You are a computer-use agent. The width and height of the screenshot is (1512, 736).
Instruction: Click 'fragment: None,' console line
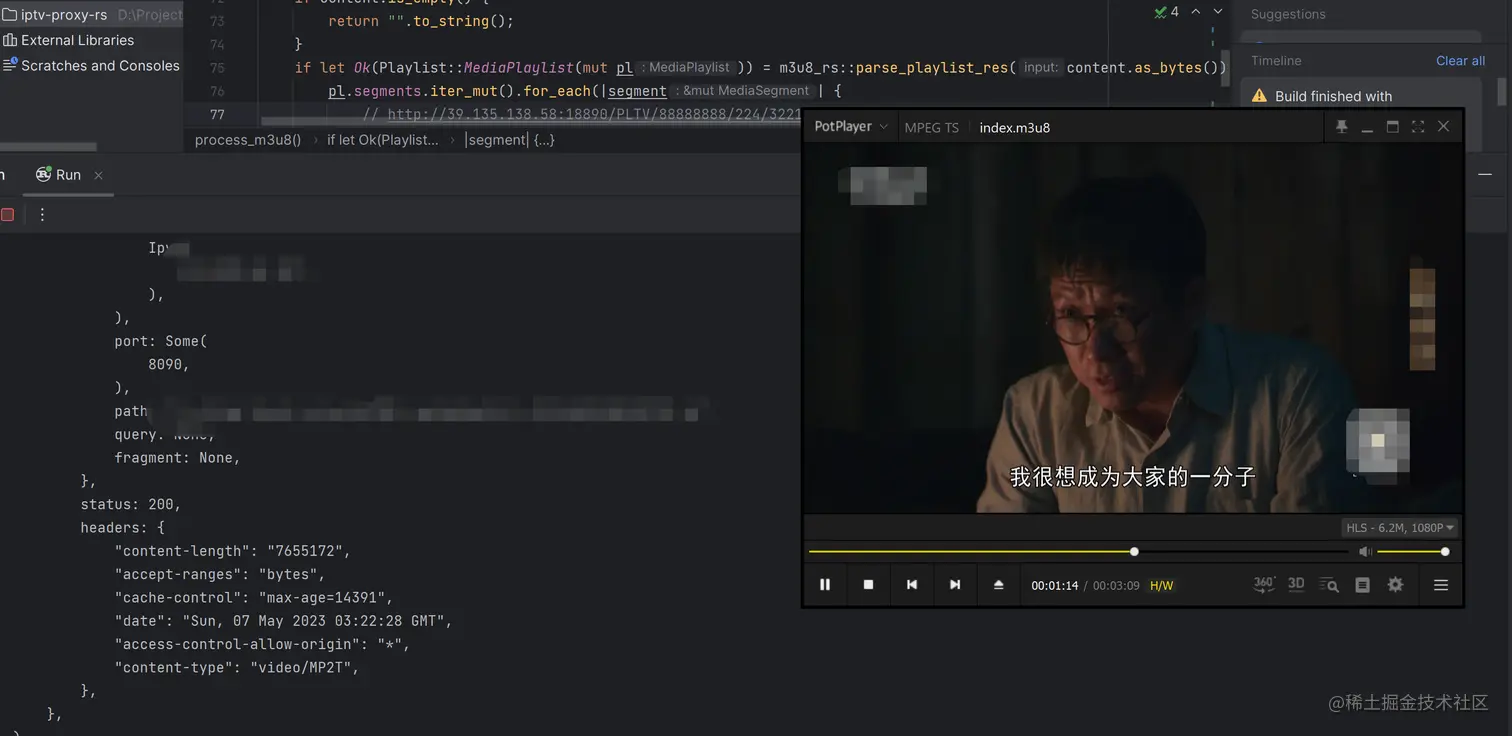178,458
